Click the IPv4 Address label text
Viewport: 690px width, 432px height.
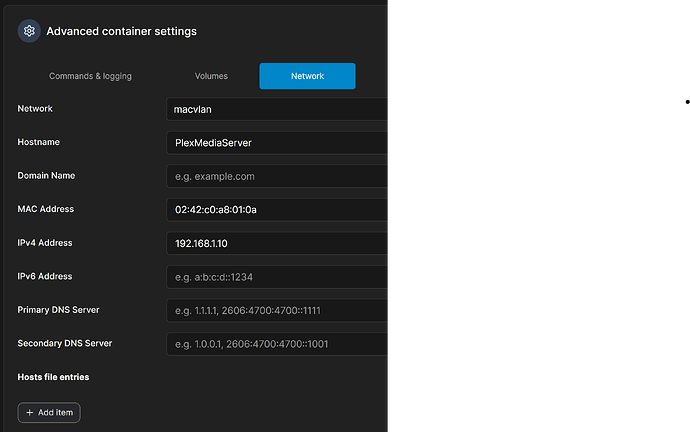[45, 243]
